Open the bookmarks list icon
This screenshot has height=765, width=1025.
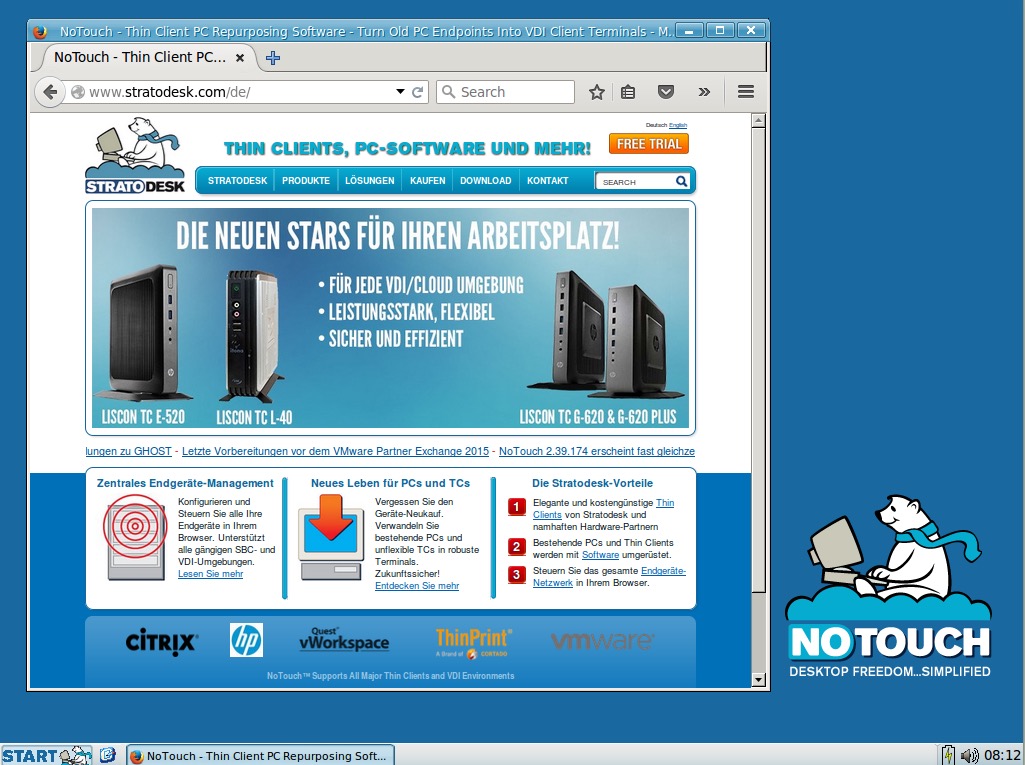(628, 92)
